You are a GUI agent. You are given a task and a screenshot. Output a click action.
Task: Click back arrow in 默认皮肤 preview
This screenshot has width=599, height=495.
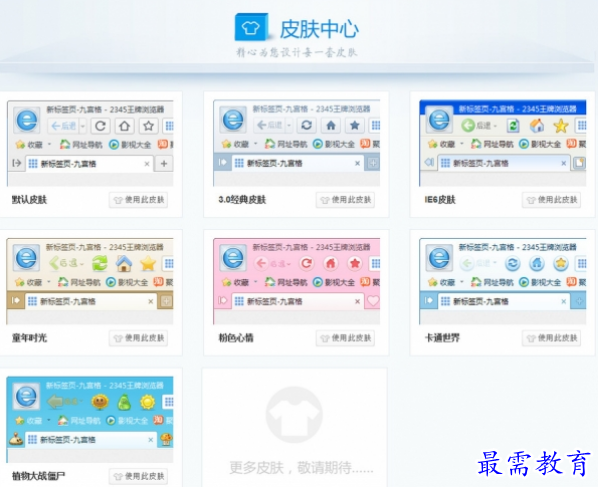[63, 126]
